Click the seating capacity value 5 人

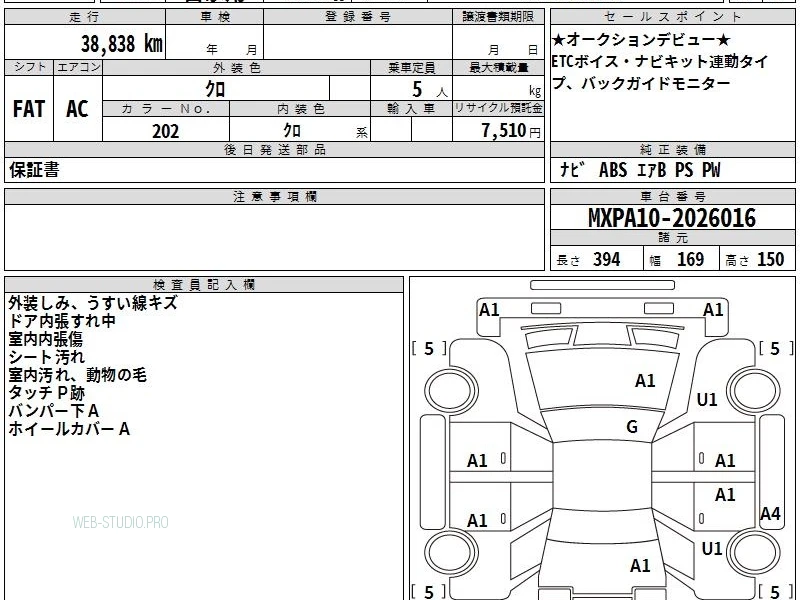[x=430, y=90]
